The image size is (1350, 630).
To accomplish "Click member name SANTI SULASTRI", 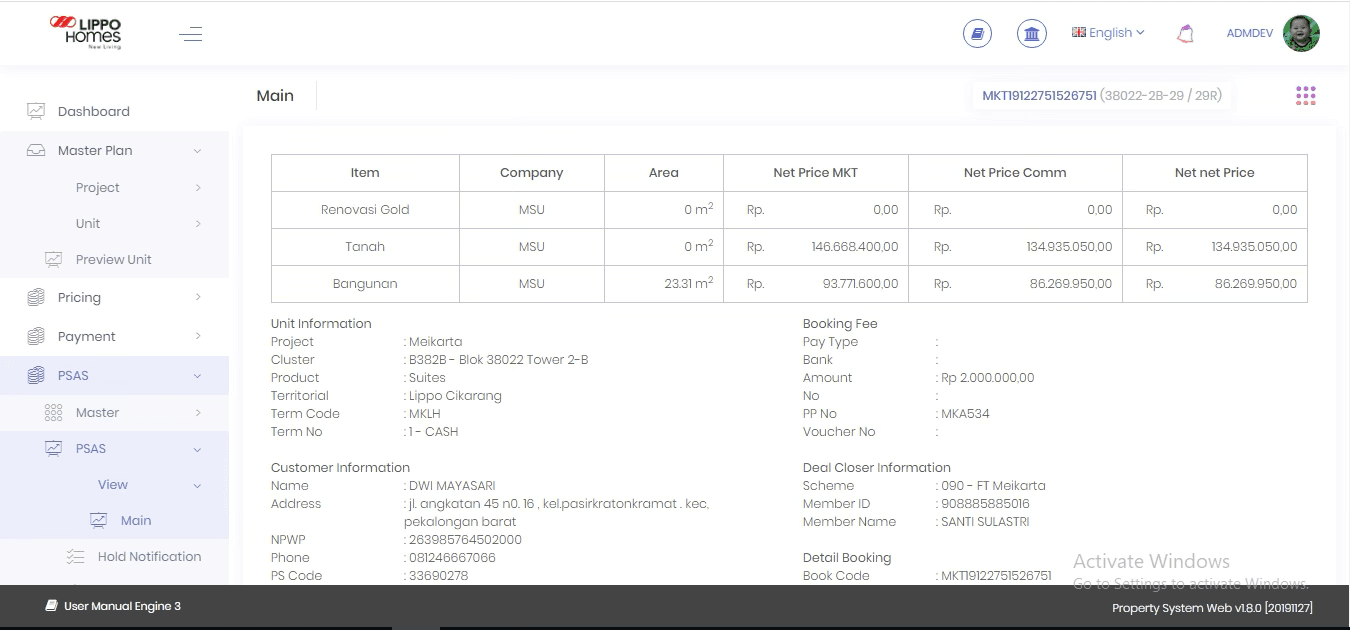I will [x=985, y=522].
